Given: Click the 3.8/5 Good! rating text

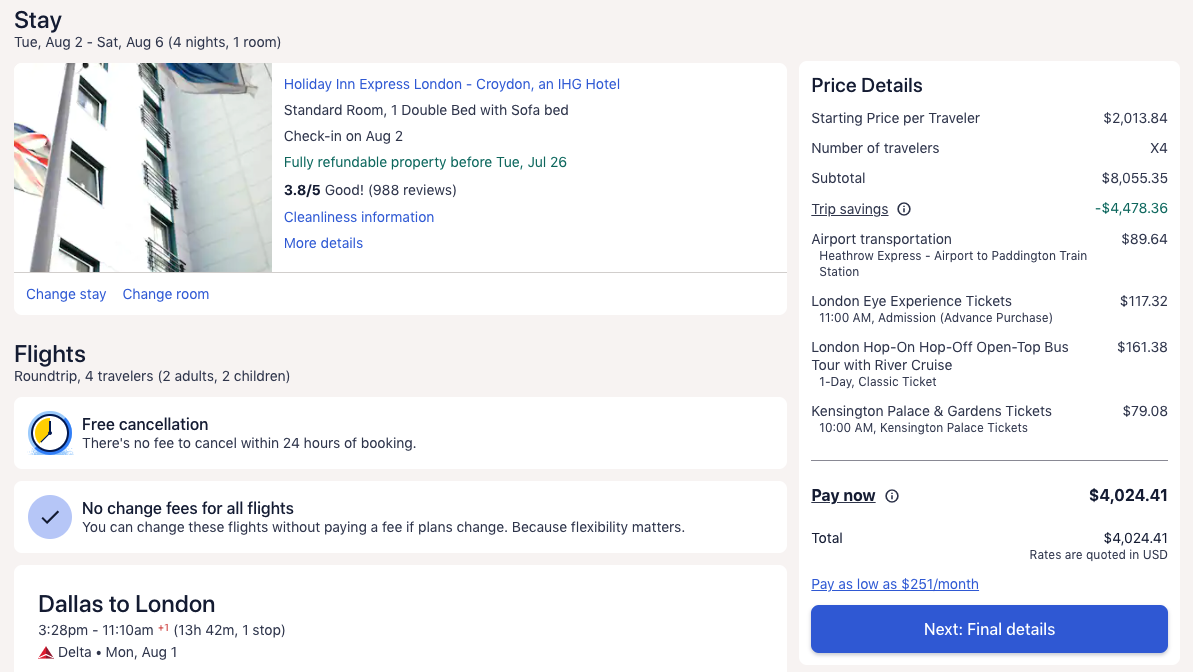Looking at the screenshot, I should point(370,190).
